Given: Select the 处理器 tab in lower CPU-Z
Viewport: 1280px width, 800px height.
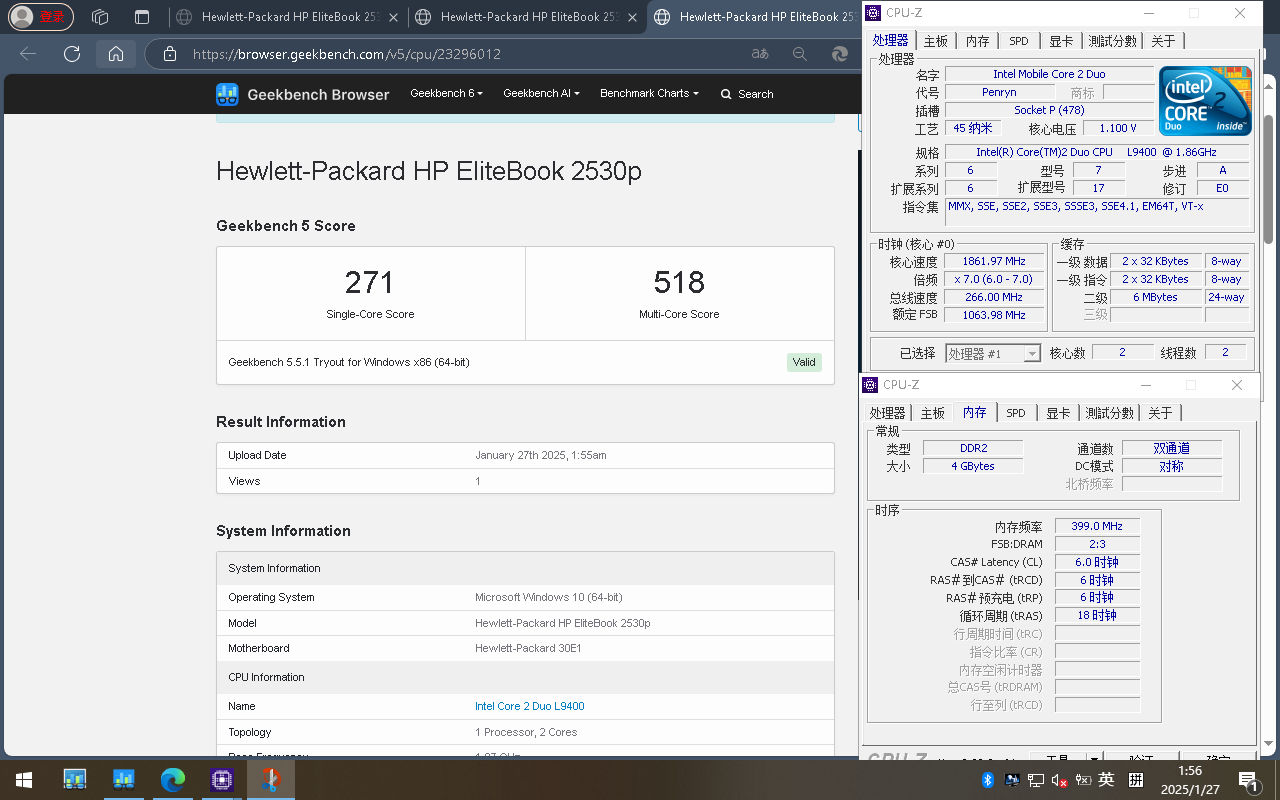Looking at the screenshot, I should click(x=887, y=413).
